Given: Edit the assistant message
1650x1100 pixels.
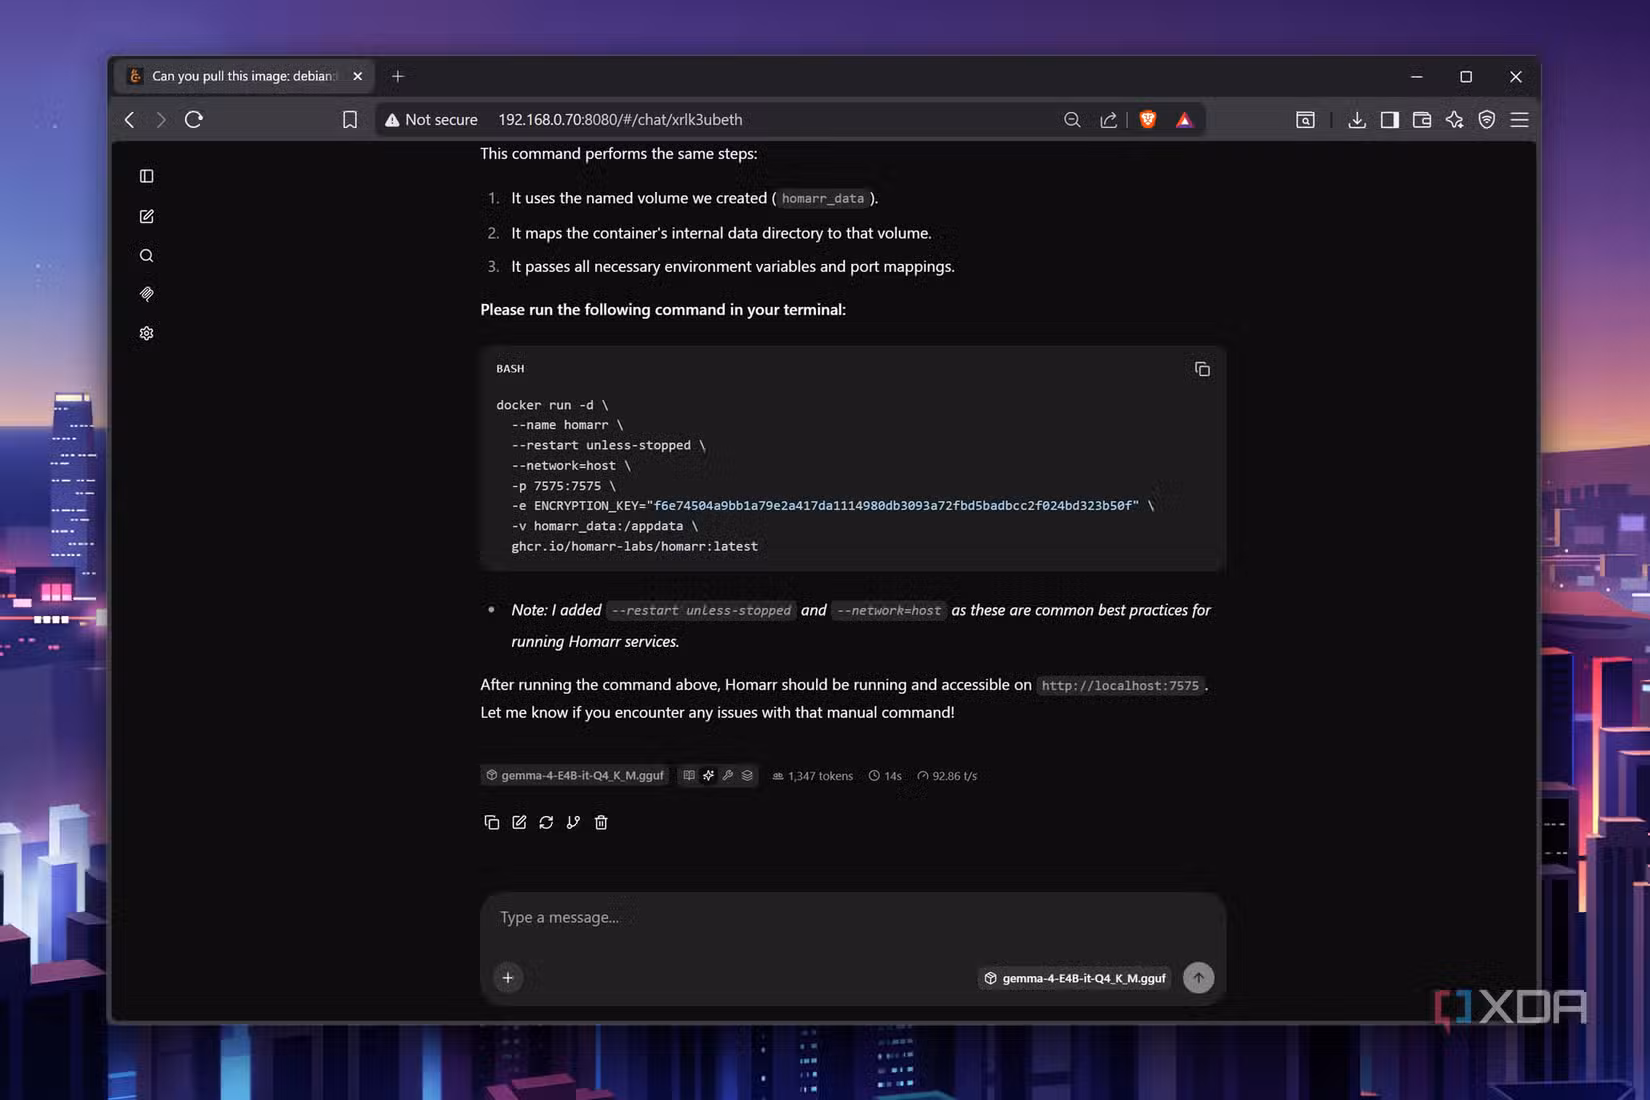Looking at the screenshot, I should 519,822.
